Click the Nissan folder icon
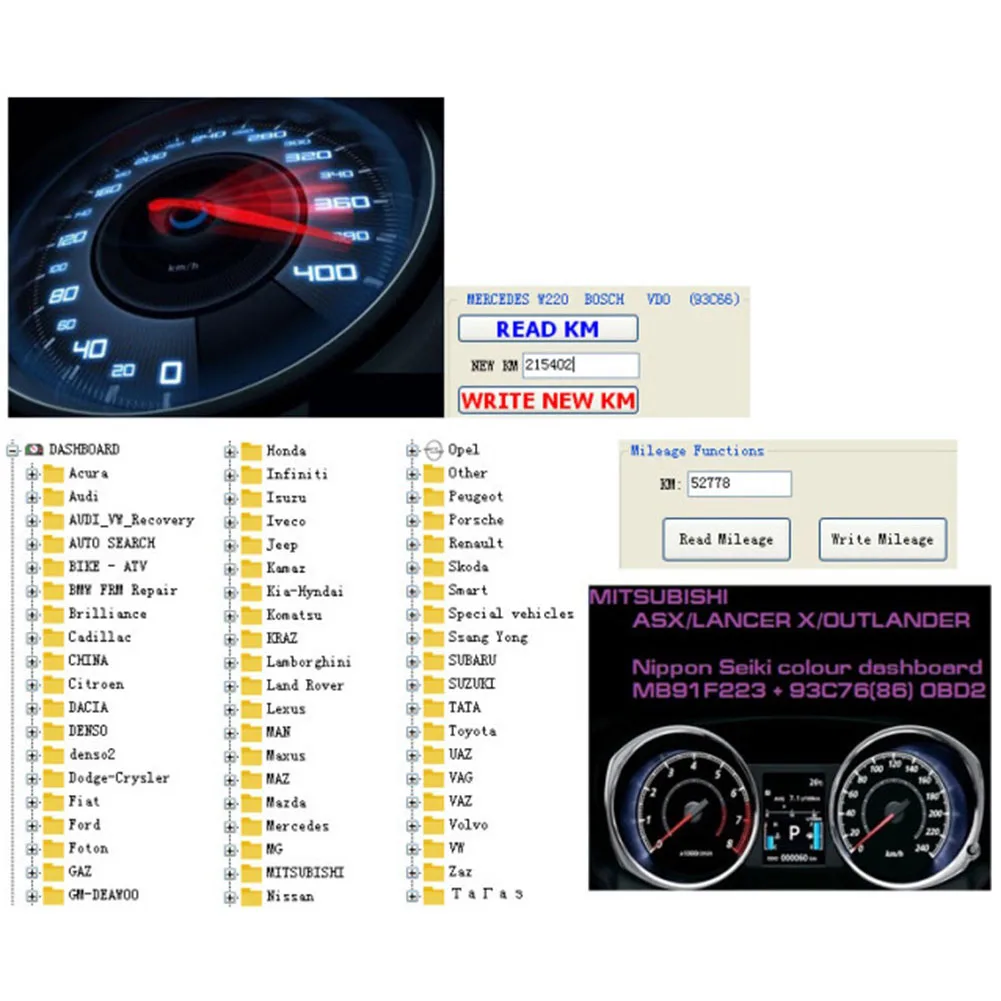This screenshot has height=1001, width=1001. point(252,897)
